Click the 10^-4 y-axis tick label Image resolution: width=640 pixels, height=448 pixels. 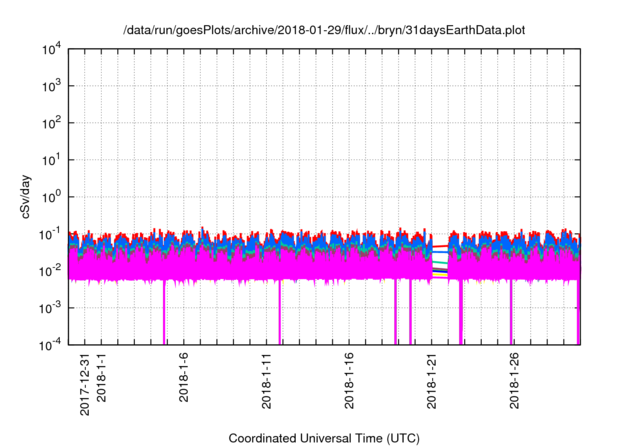click(51, 346)
